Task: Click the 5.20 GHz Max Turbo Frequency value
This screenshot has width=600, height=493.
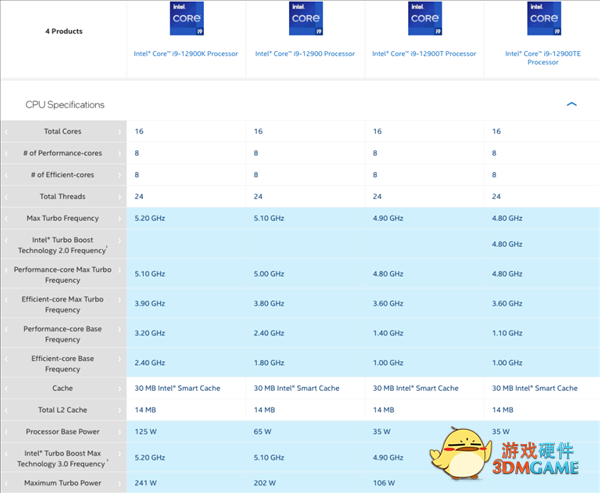Action: pos(150,218)
